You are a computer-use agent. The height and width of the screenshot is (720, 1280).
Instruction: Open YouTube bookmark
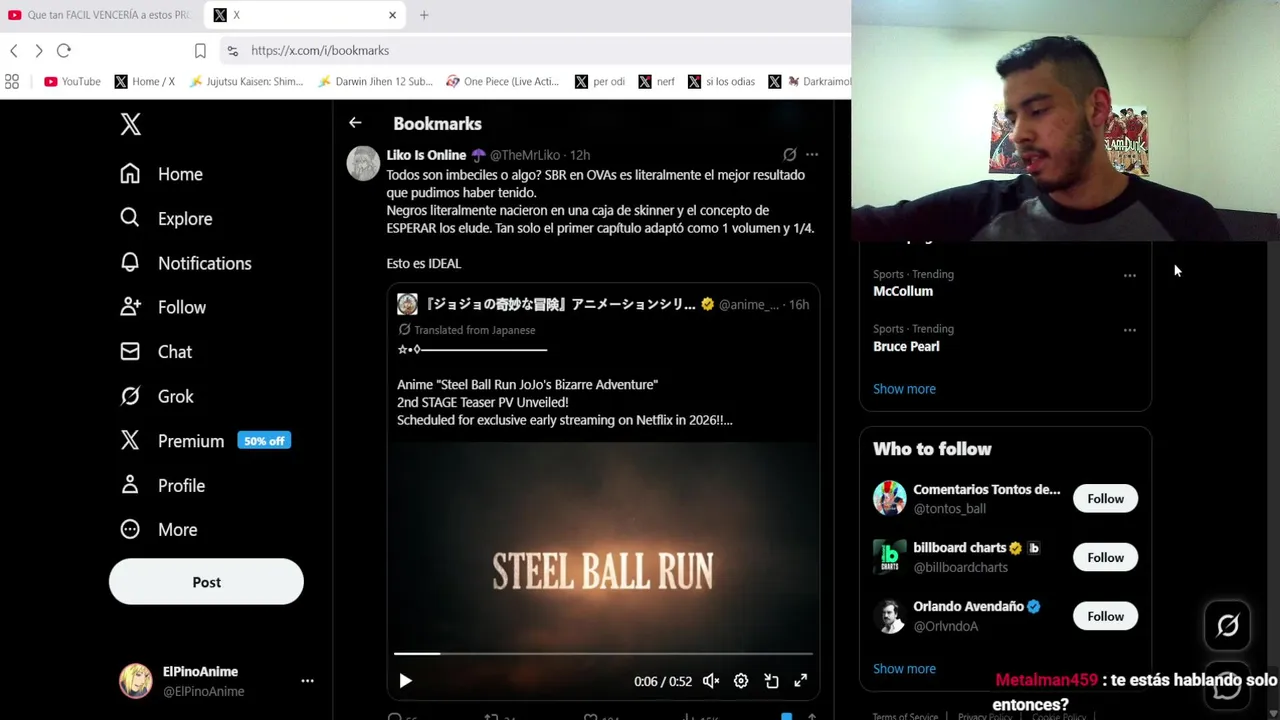72,82
